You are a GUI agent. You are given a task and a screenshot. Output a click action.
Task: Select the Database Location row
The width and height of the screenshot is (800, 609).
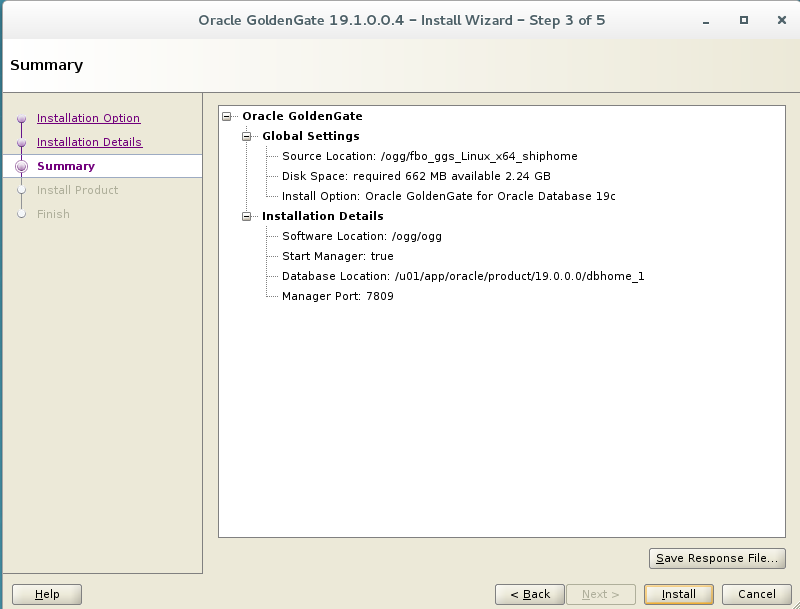click(x=463, y=276)
